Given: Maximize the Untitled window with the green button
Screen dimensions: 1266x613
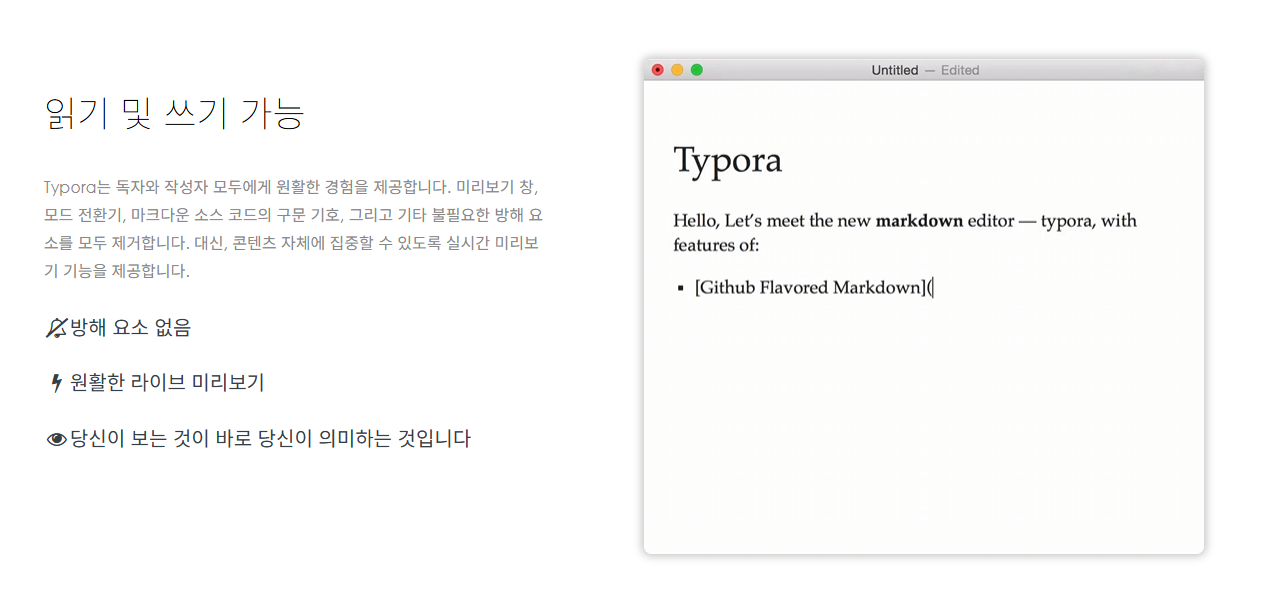Looking at the screenshot, I should (697, 70).
